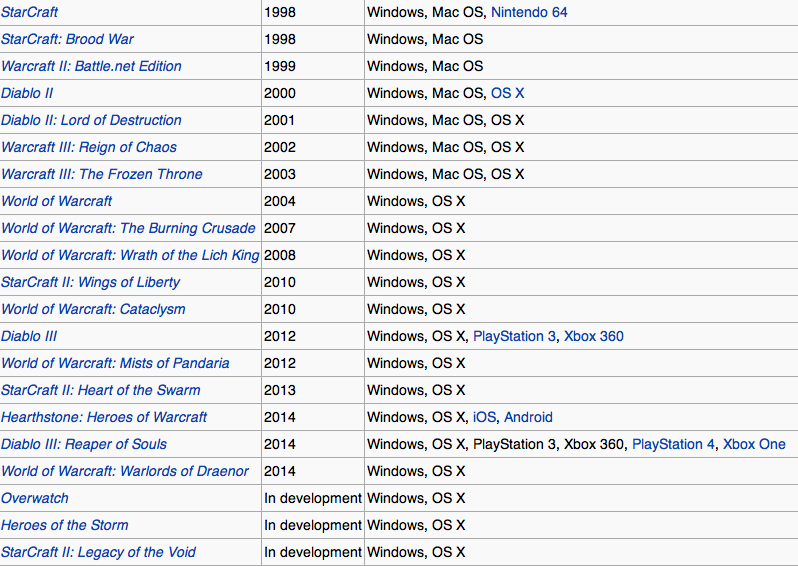Select year 2010 in Wings of Liberty row
This screenshot has height=566, width=798.
(x=280, y=282)
